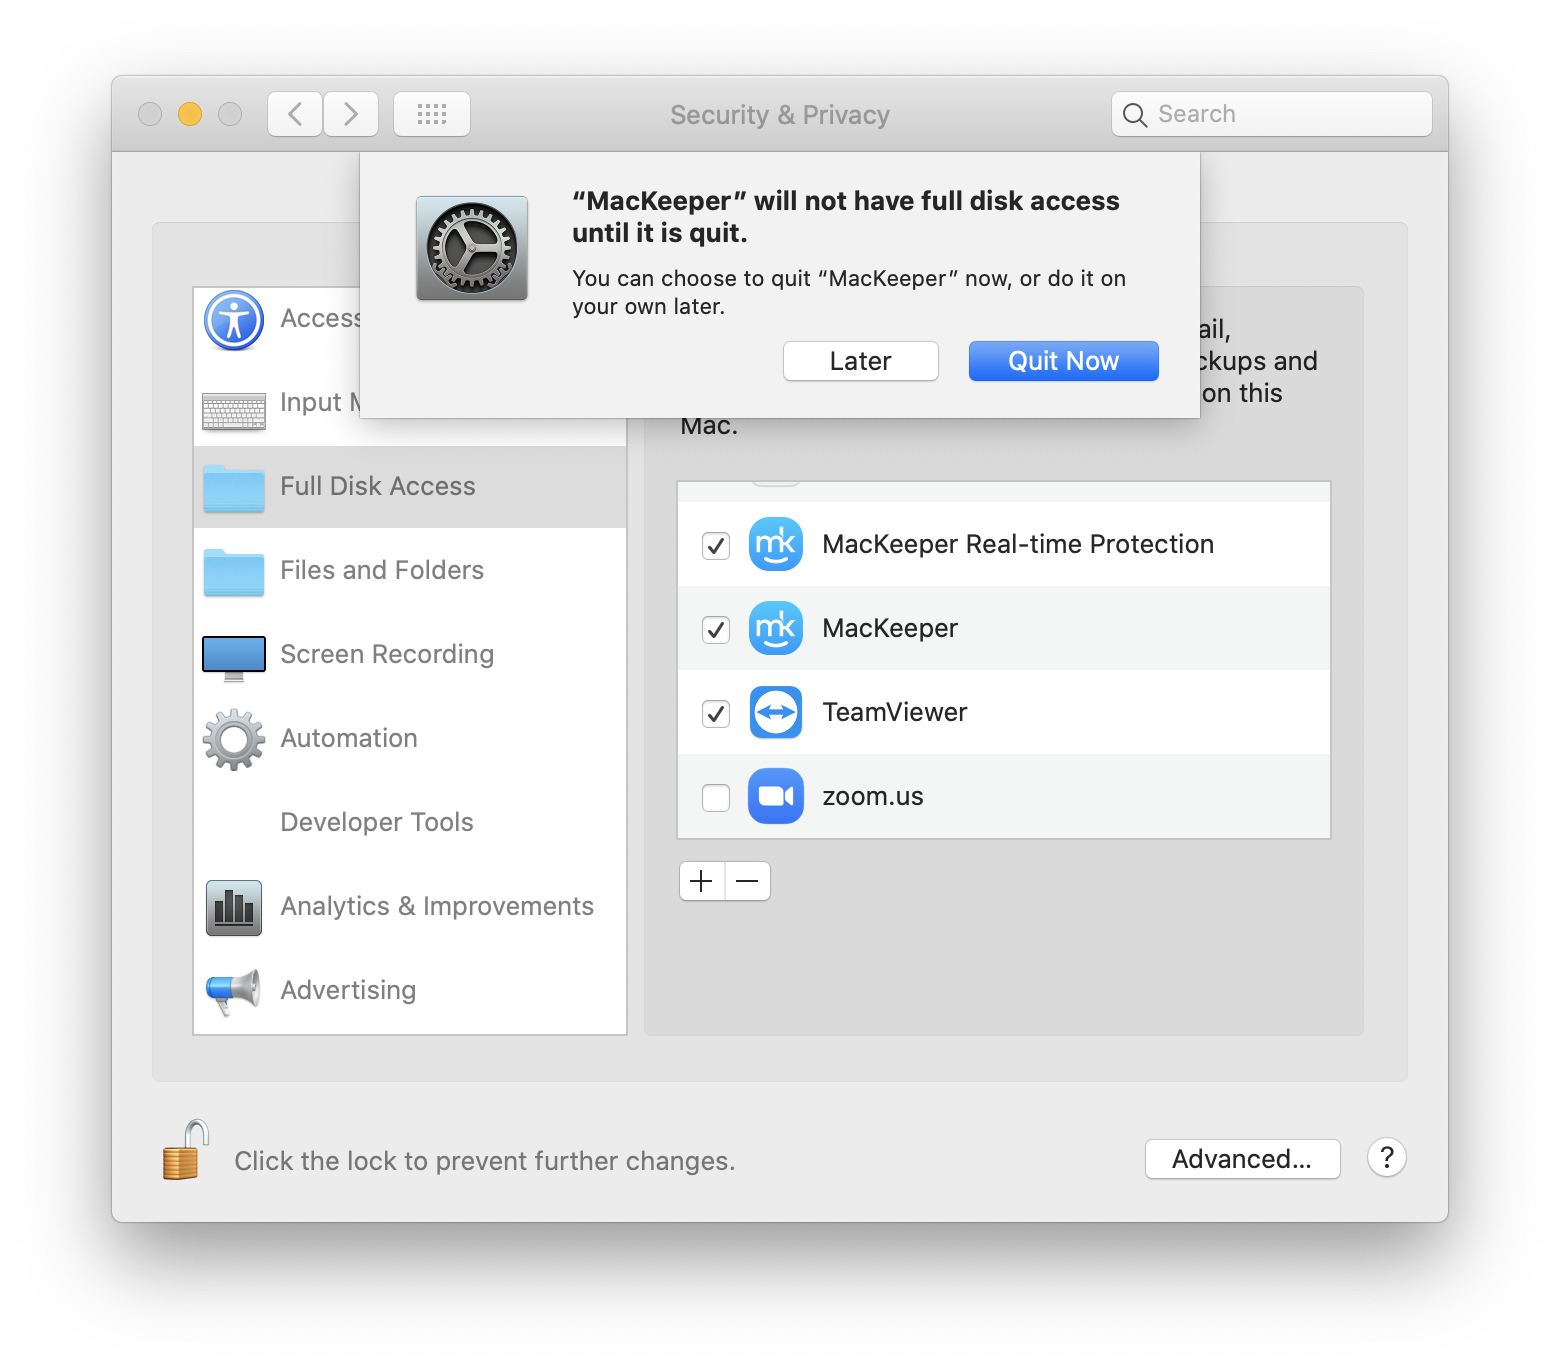The height and width of the screenshot is (1370, 1560).
Task: Click the MacKeeper Real-time Protection app icon
Action: (x=776, y=544)
